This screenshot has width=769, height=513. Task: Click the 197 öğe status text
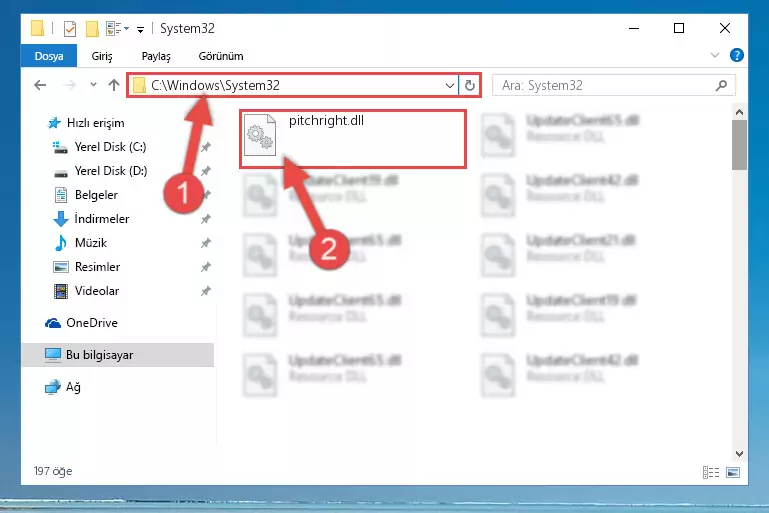click(x=53, y=471)
